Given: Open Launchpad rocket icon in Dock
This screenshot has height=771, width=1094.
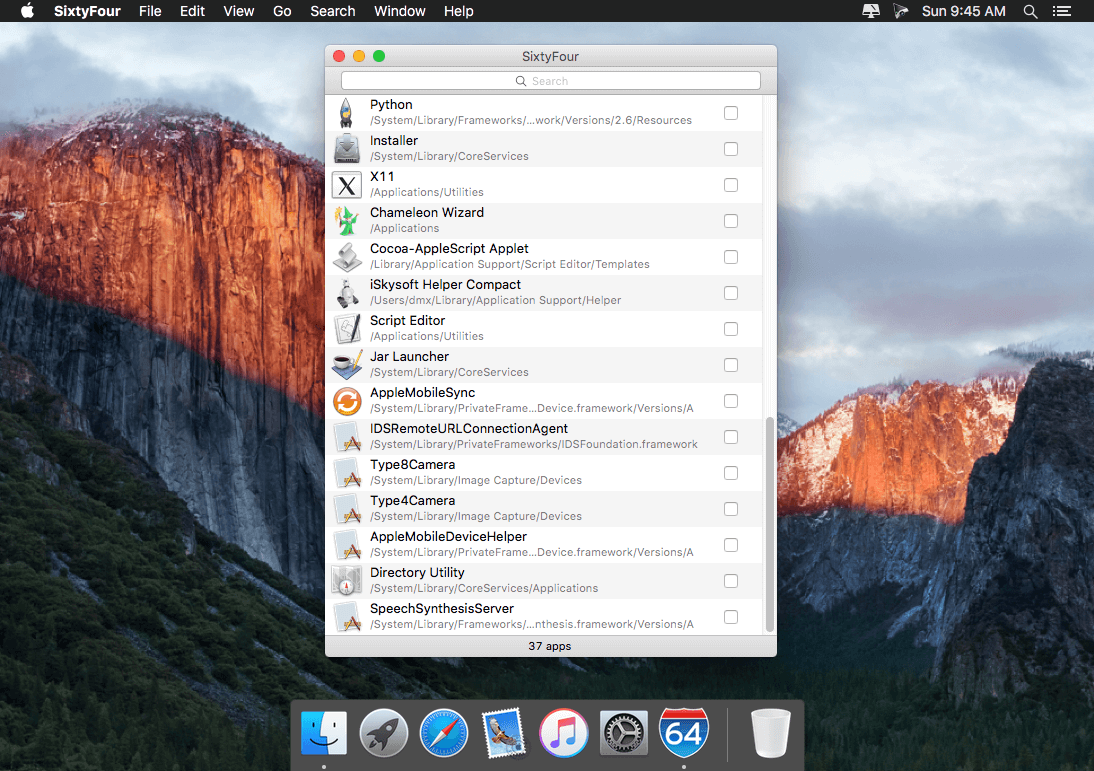Looking at the screenshot, I should (384, 733).
